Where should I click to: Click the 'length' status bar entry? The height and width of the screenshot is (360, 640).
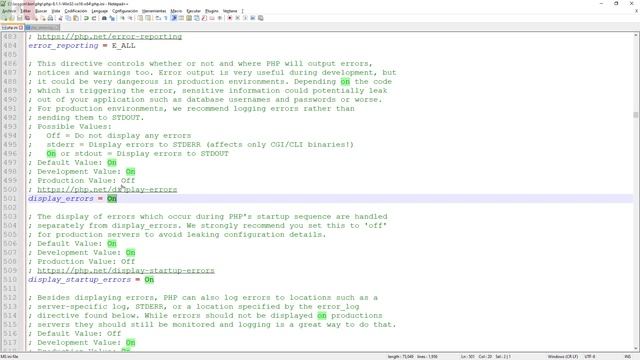(400, 357)
